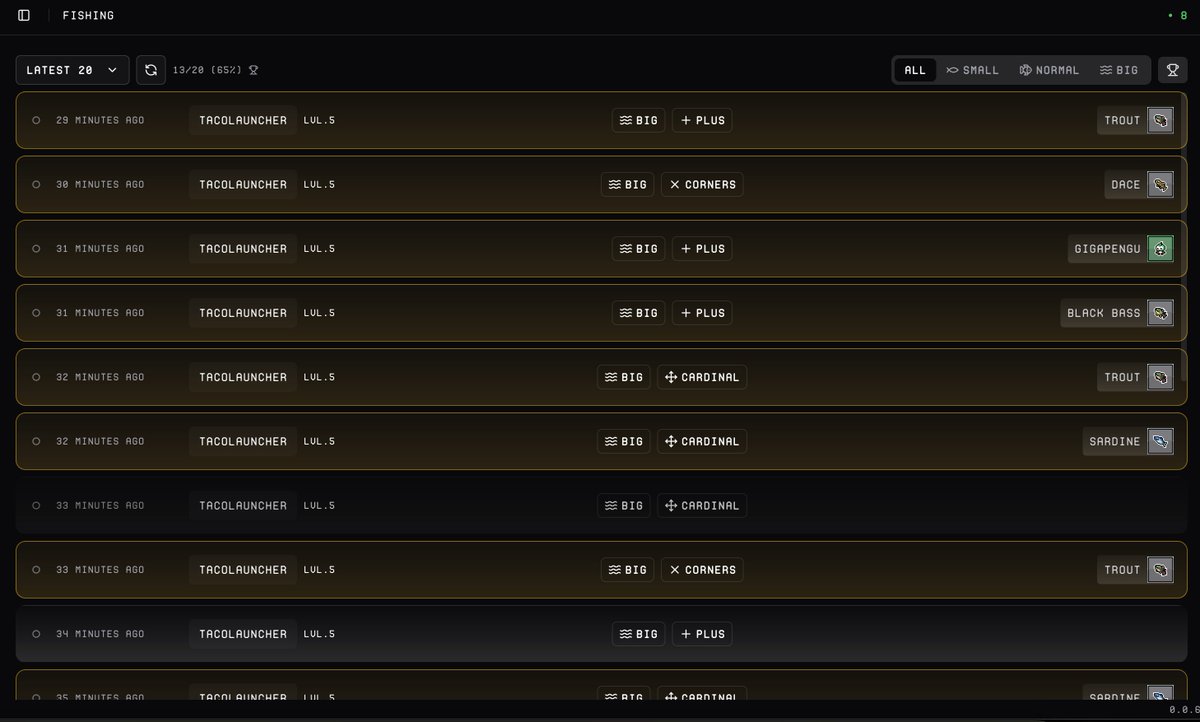Select the All filter tab
The width and height of the screenshot is (1200, 722).
[x=915, y=70]
